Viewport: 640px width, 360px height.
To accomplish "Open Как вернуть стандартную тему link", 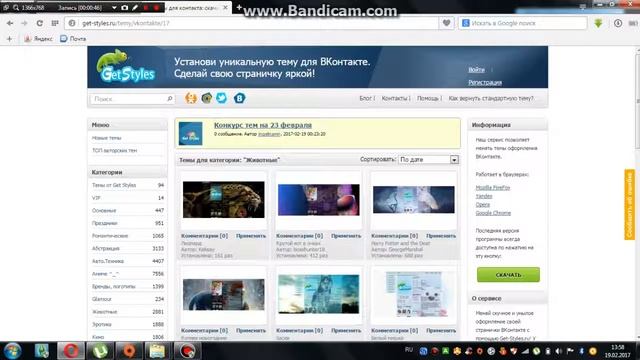I will point(491,98).
